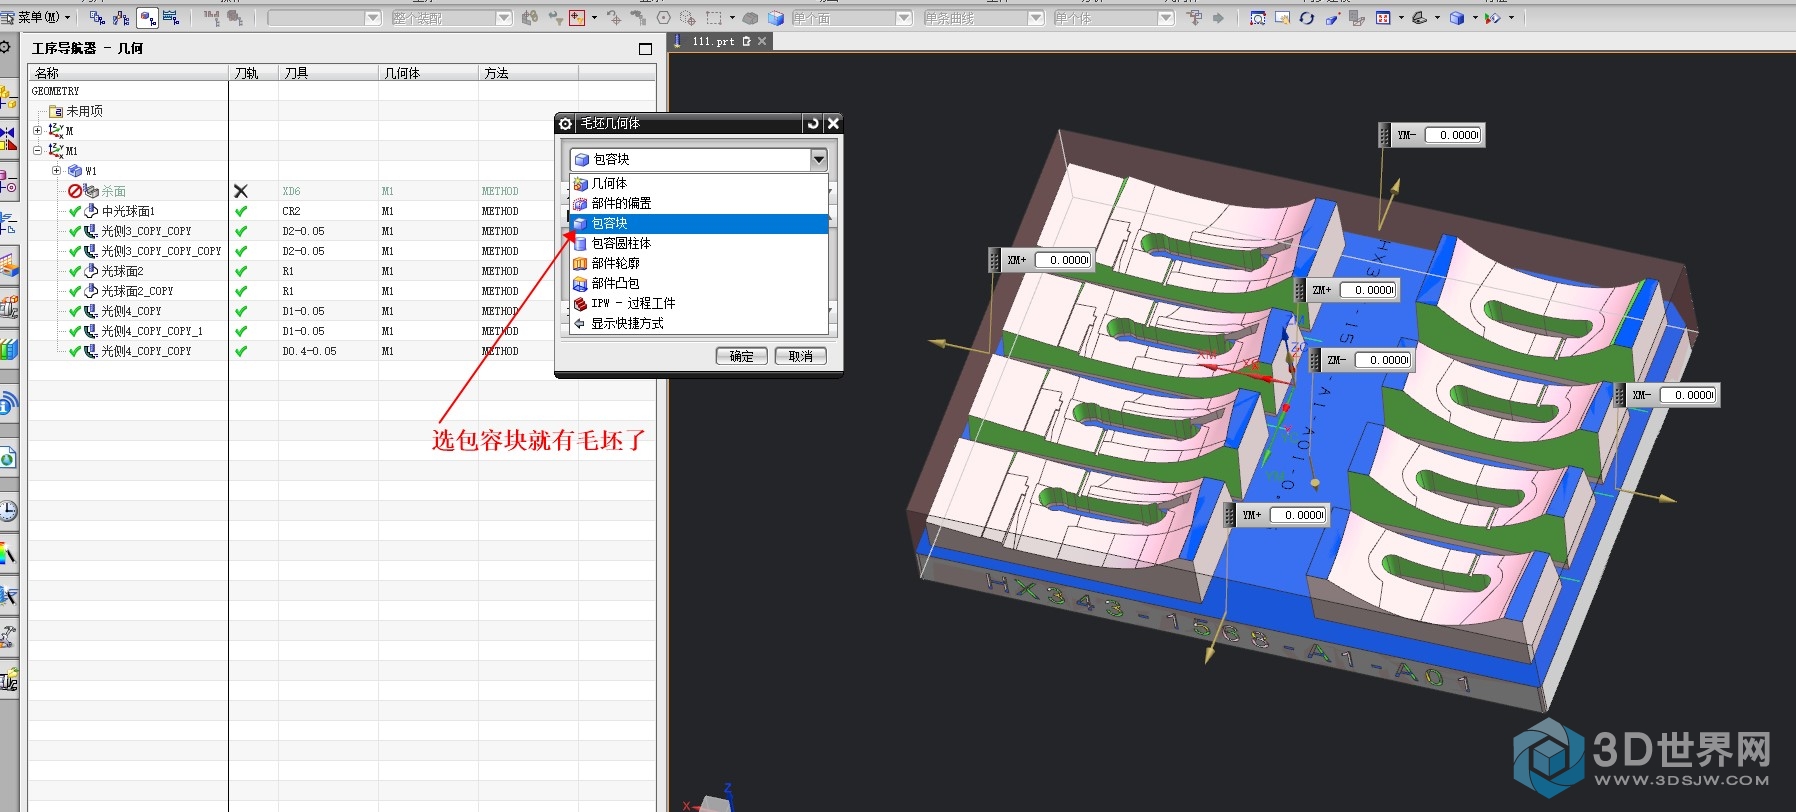Click tool cell CR2
Image resolution: width=1796 pixels, height=812 pixels.
click(291, 211)
